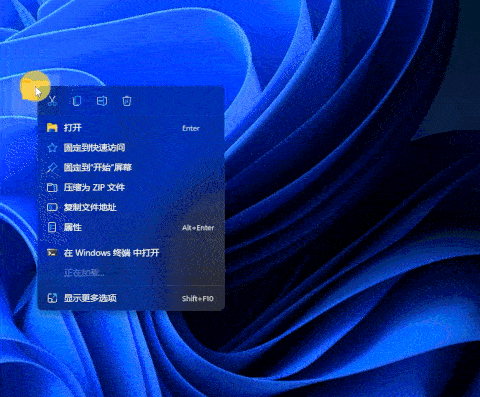Click the pushpin icon for 固定到"开始"屏幕

[52, 168]
